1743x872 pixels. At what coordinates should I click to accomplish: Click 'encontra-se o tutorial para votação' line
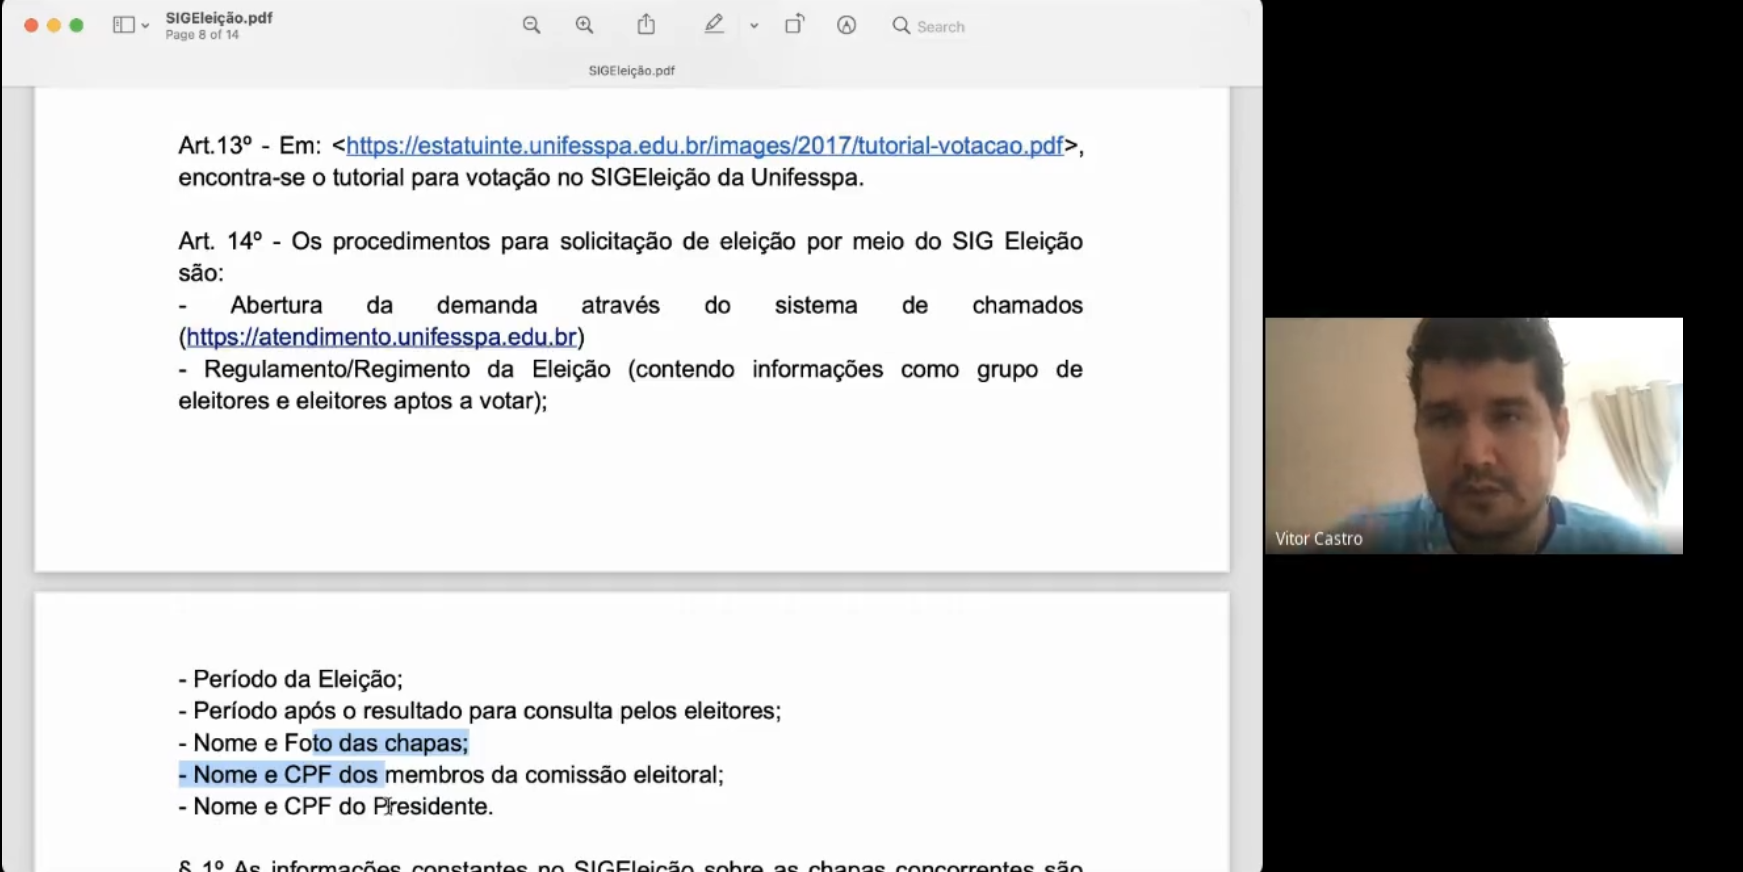point(521,178)
